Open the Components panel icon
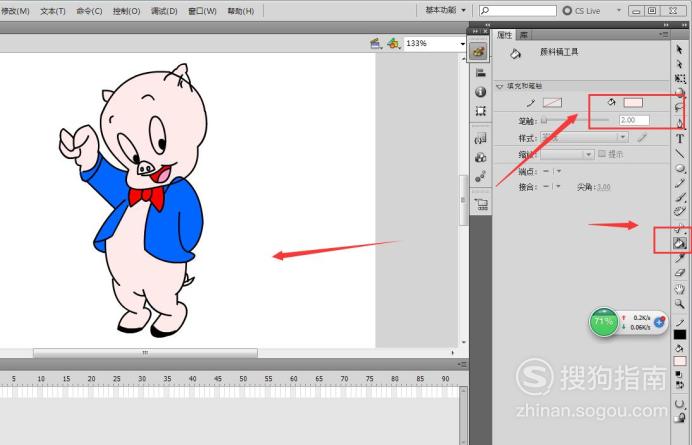Image resolution: width=692 pixels, height=445 pixels. [x=480, y=158]
